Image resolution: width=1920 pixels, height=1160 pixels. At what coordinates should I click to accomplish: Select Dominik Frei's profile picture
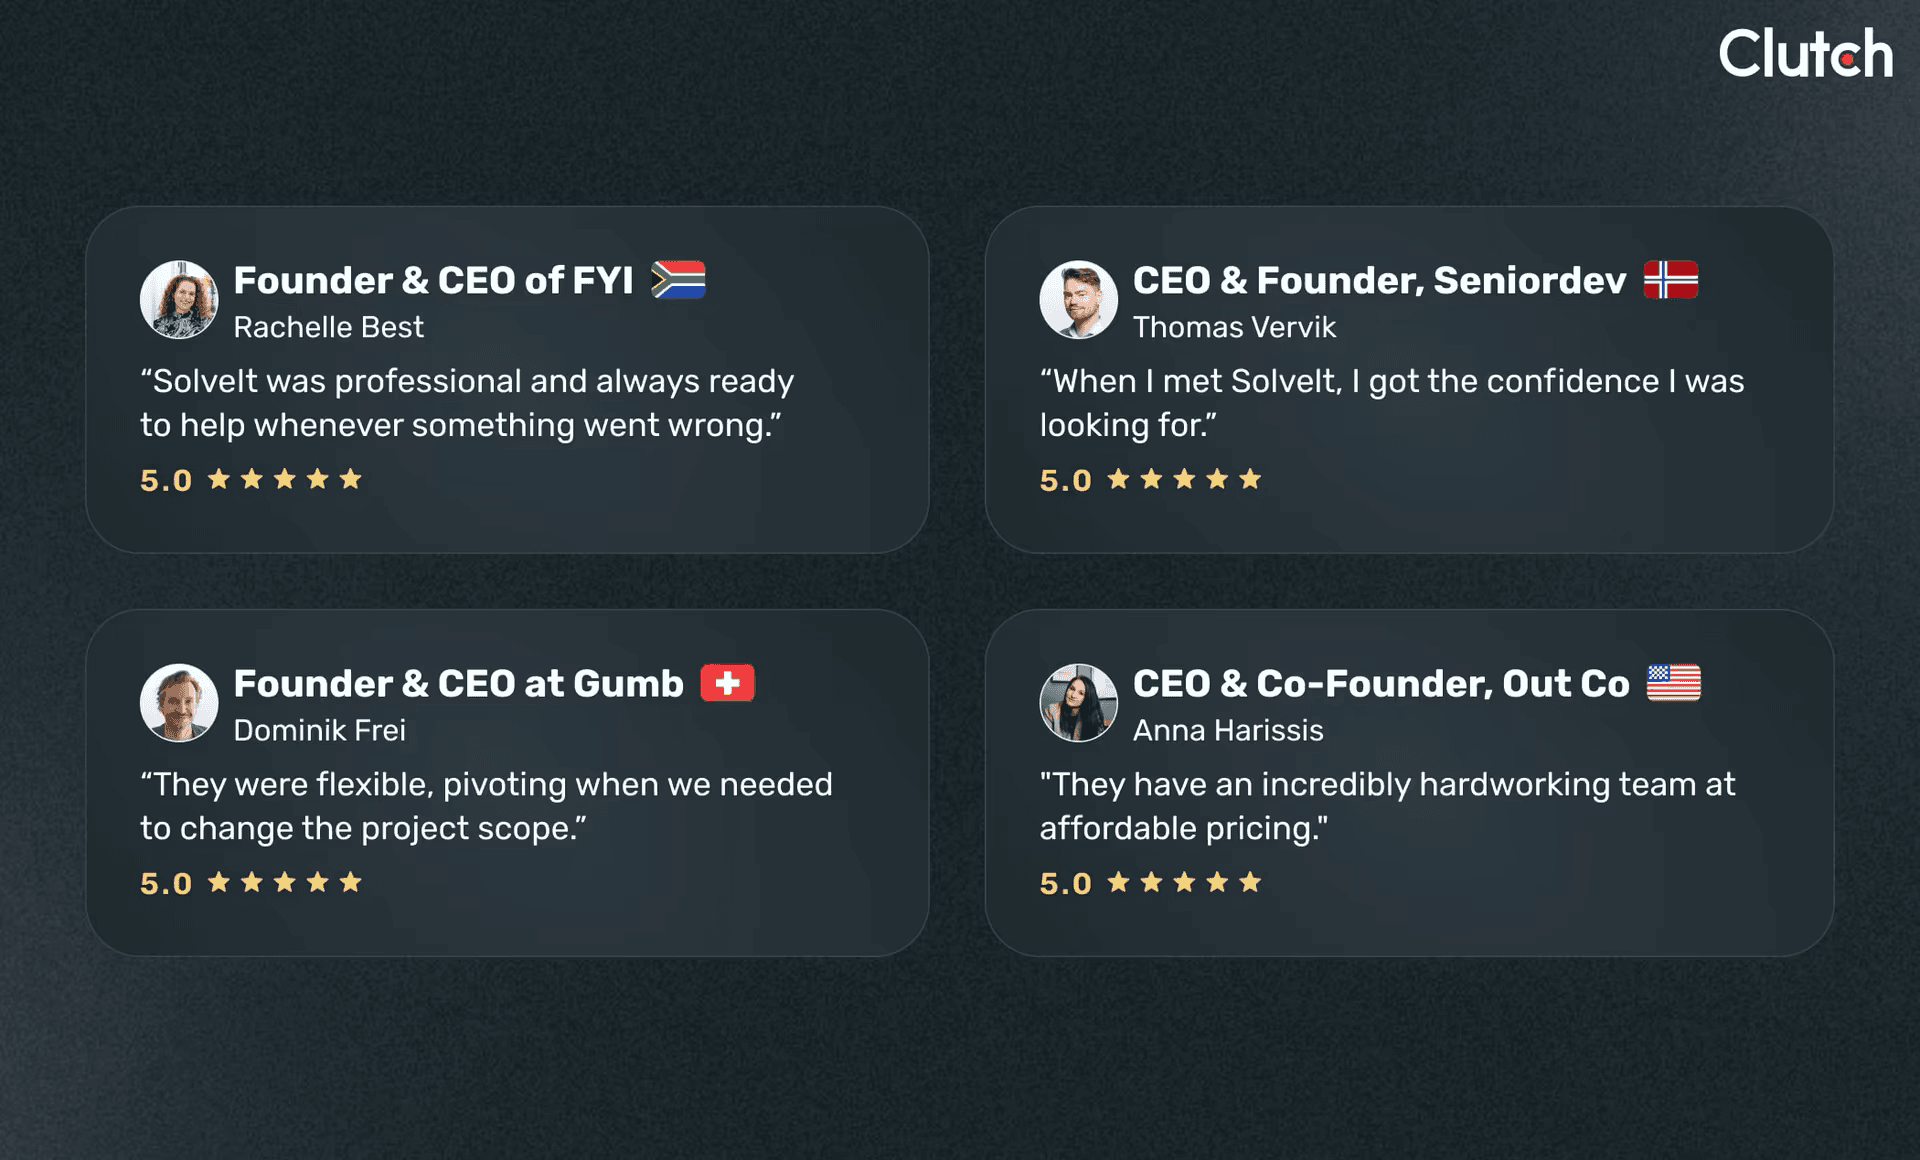[179, 703]
